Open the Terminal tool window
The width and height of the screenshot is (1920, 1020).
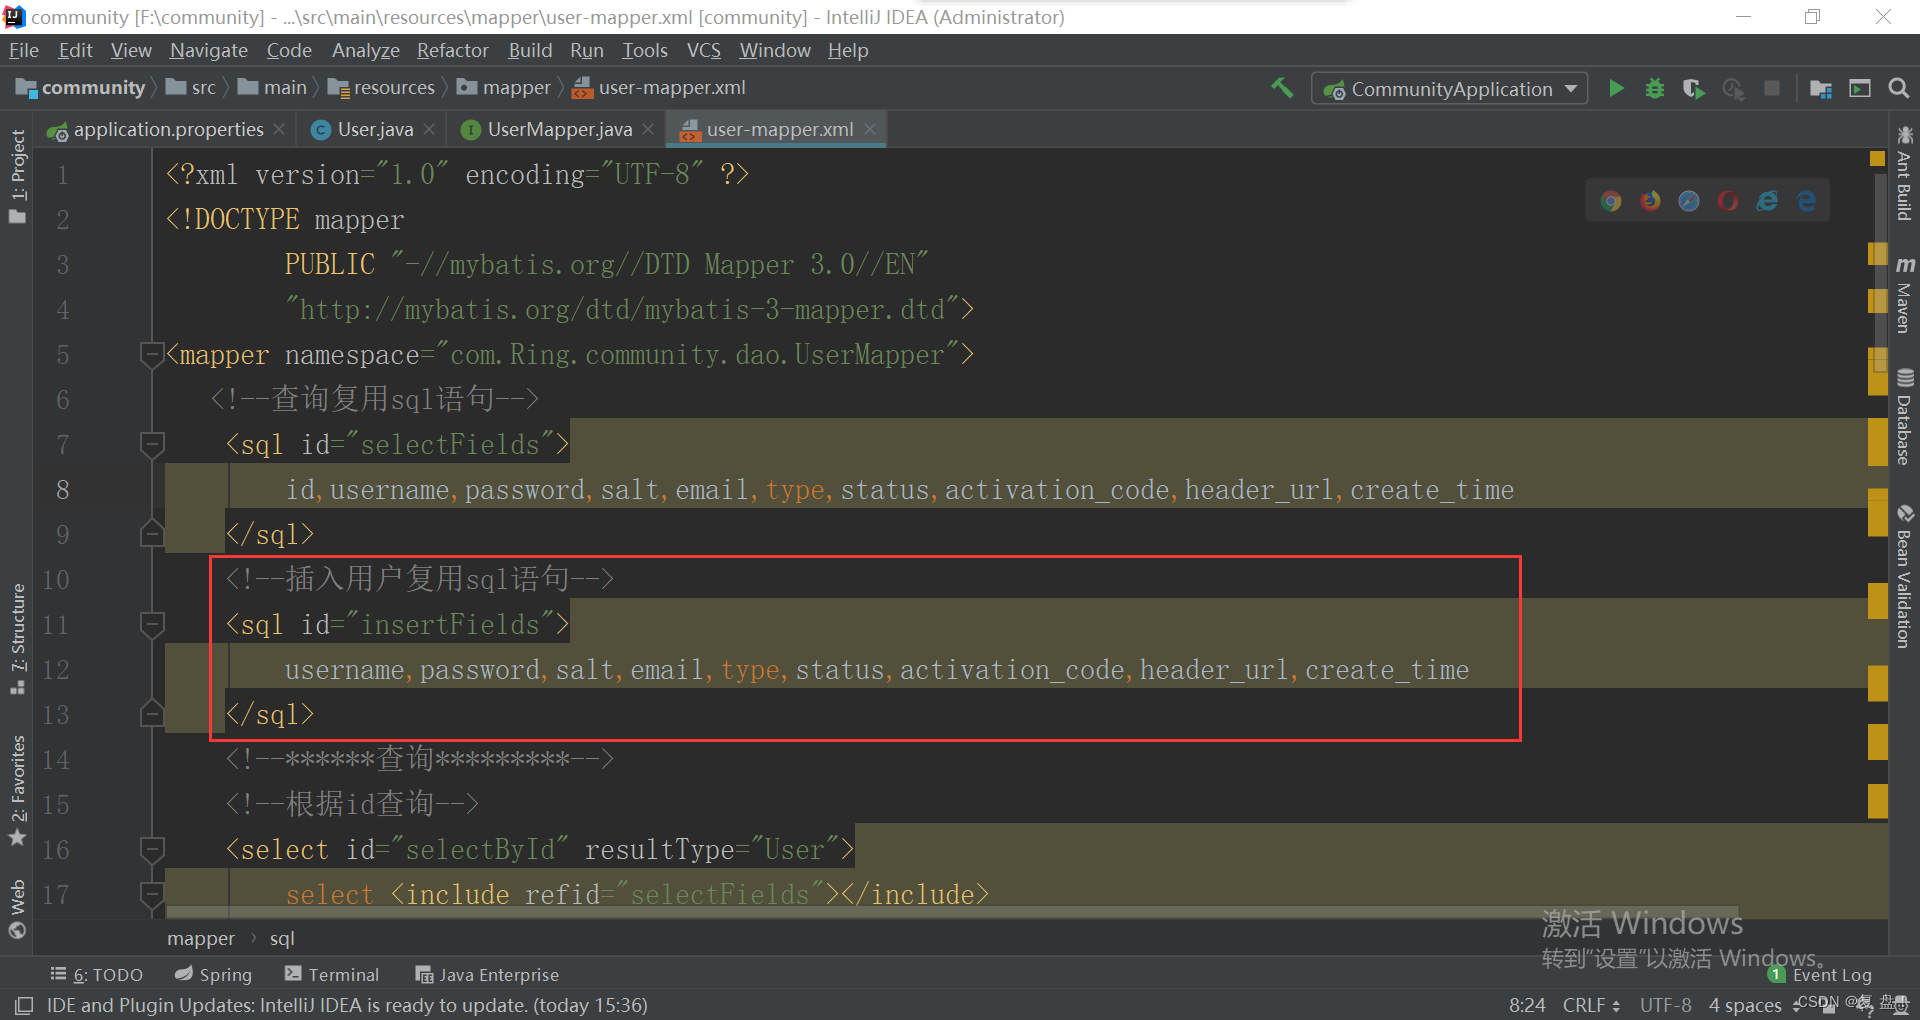332,975
